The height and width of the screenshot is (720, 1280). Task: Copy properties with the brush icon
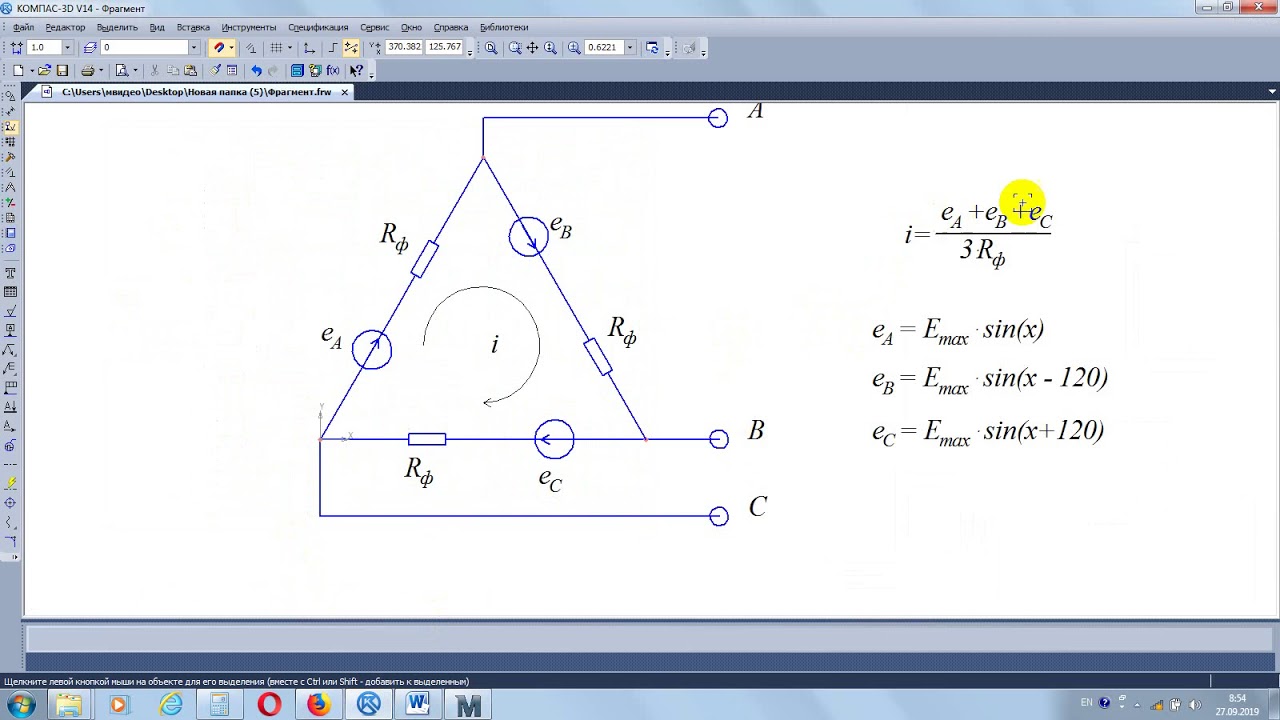(215, 71)
